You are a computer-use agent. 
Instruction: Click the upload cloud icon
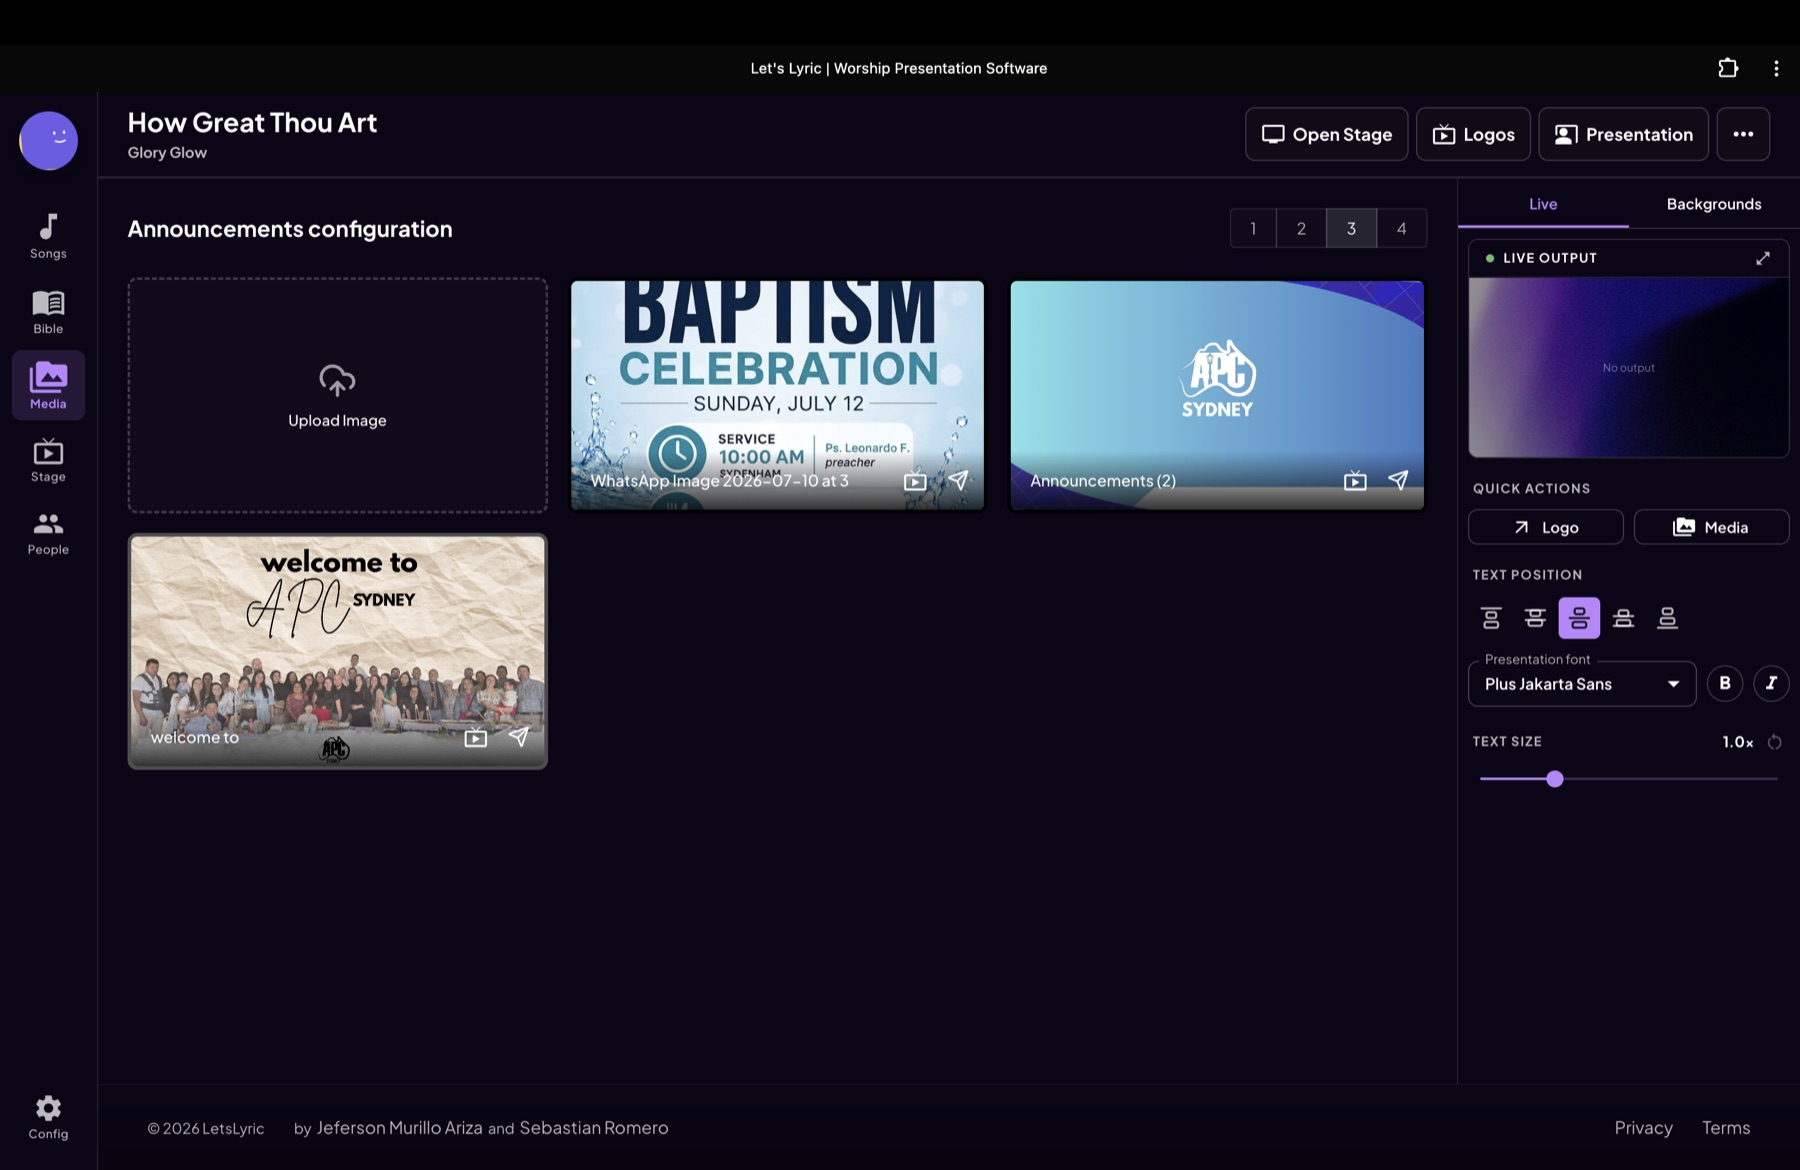(337, 380)
